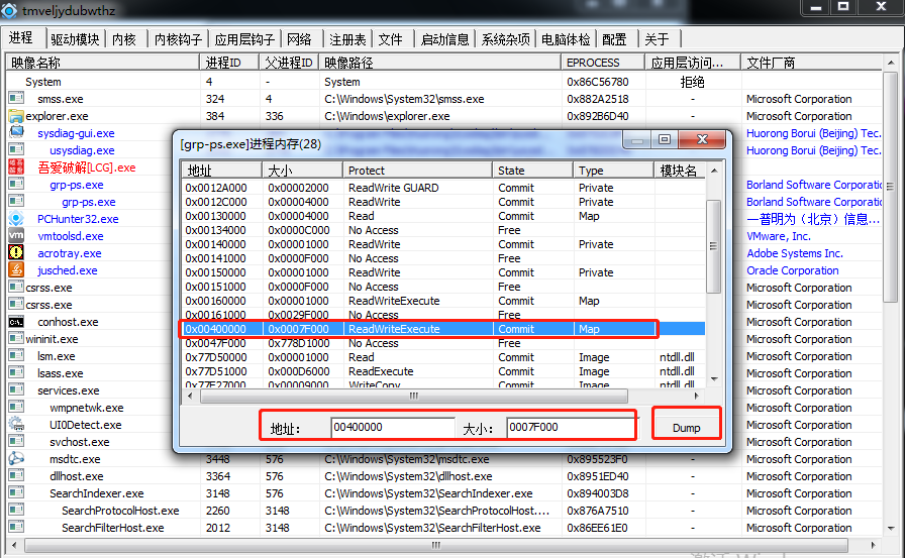This screenshot has height=558, width=905.
Task: Click the explorer.exe folder icon
Action: pos(16,115)
